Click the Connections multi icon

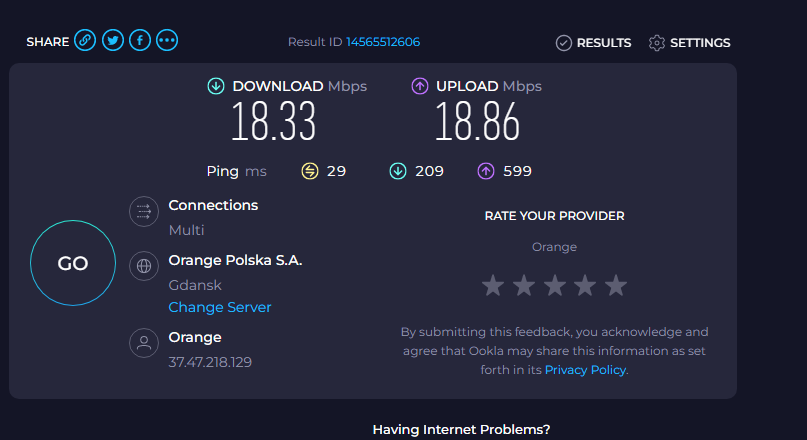coord(144,212)
